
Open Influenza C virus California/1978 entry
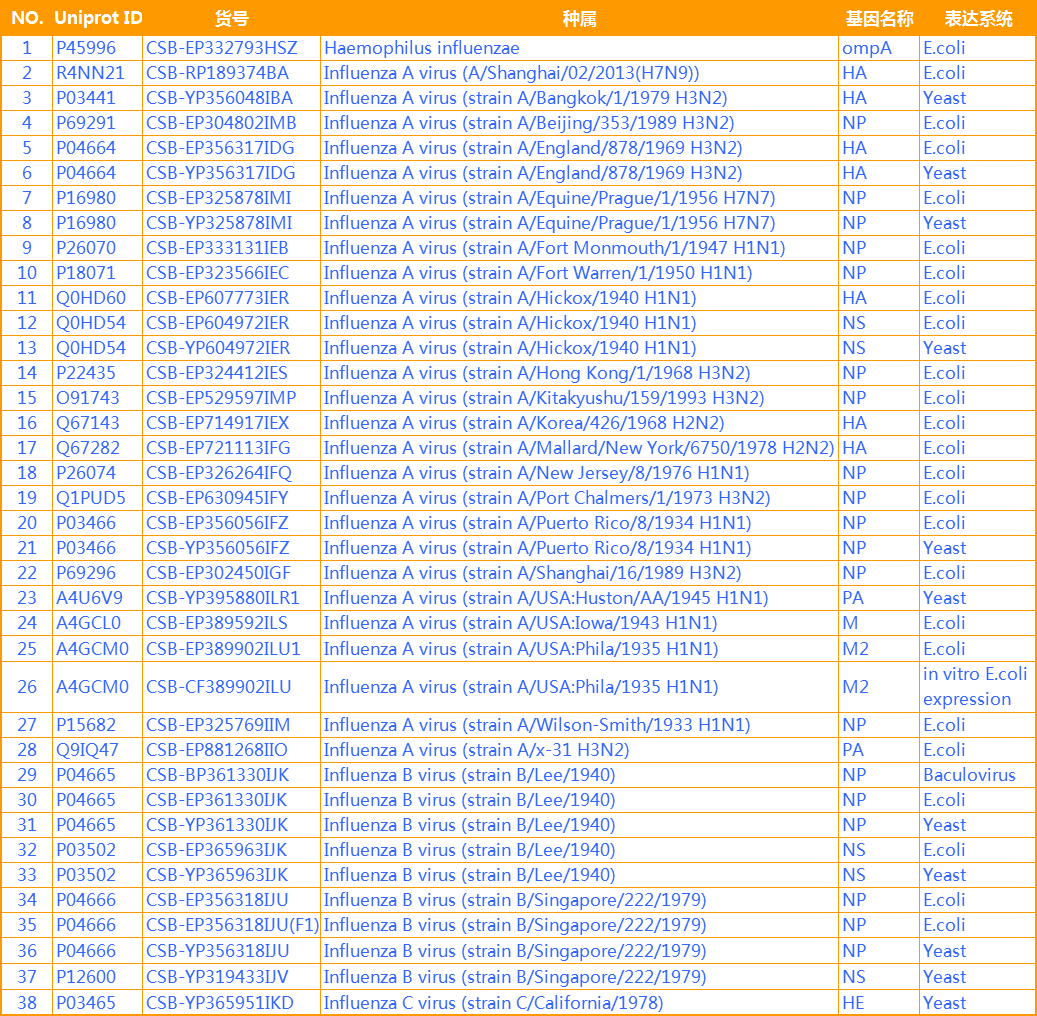click(x=493, y=1002)
